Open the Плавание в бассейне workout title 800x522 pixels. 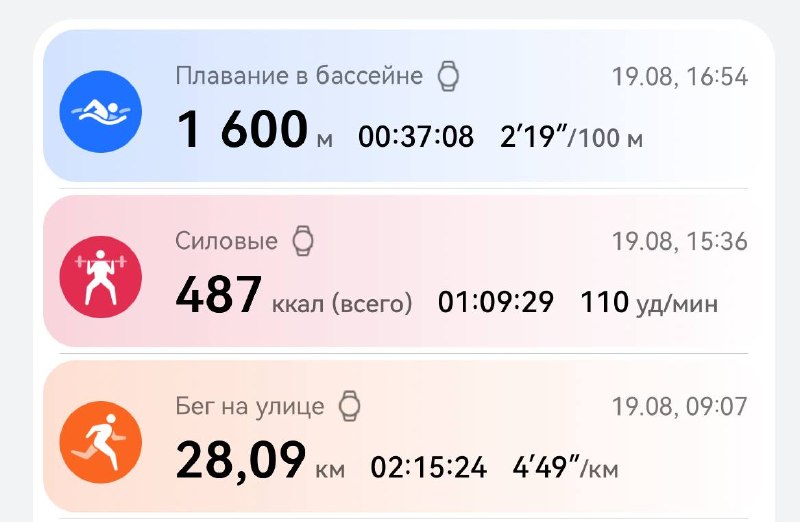point(299,76)
